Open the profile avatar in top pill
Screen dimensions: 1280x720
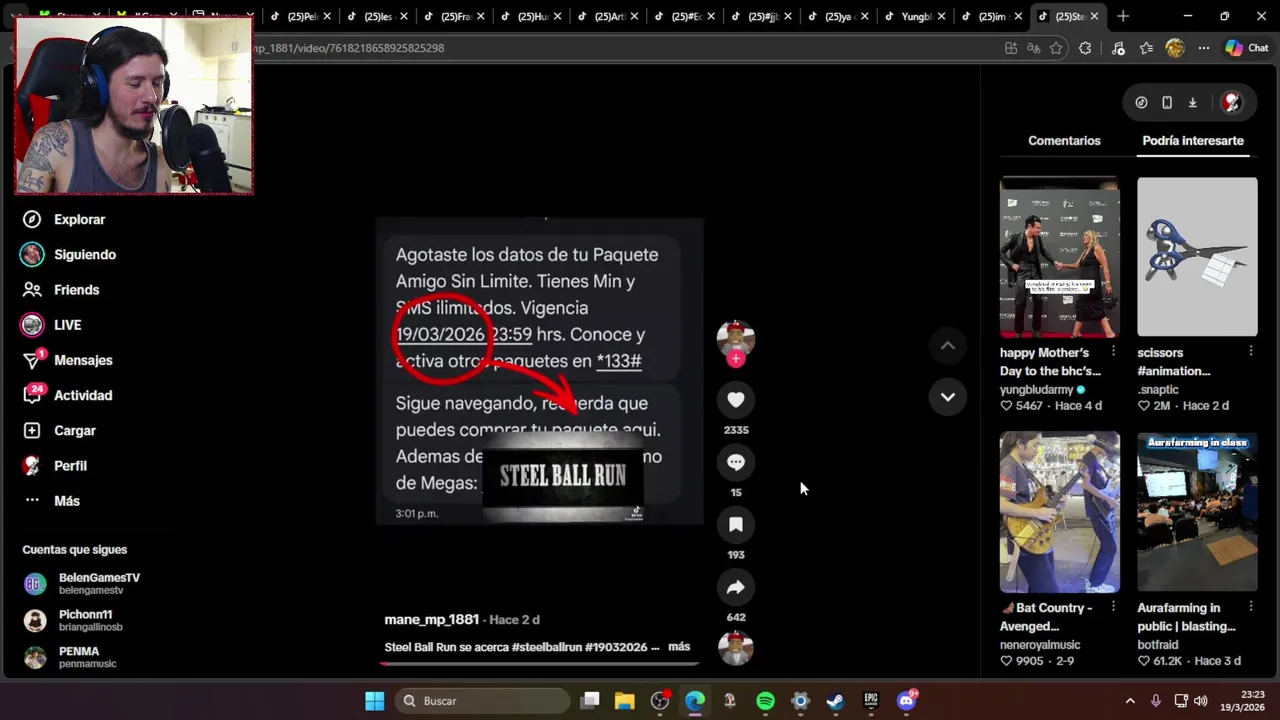point(1231,102)
